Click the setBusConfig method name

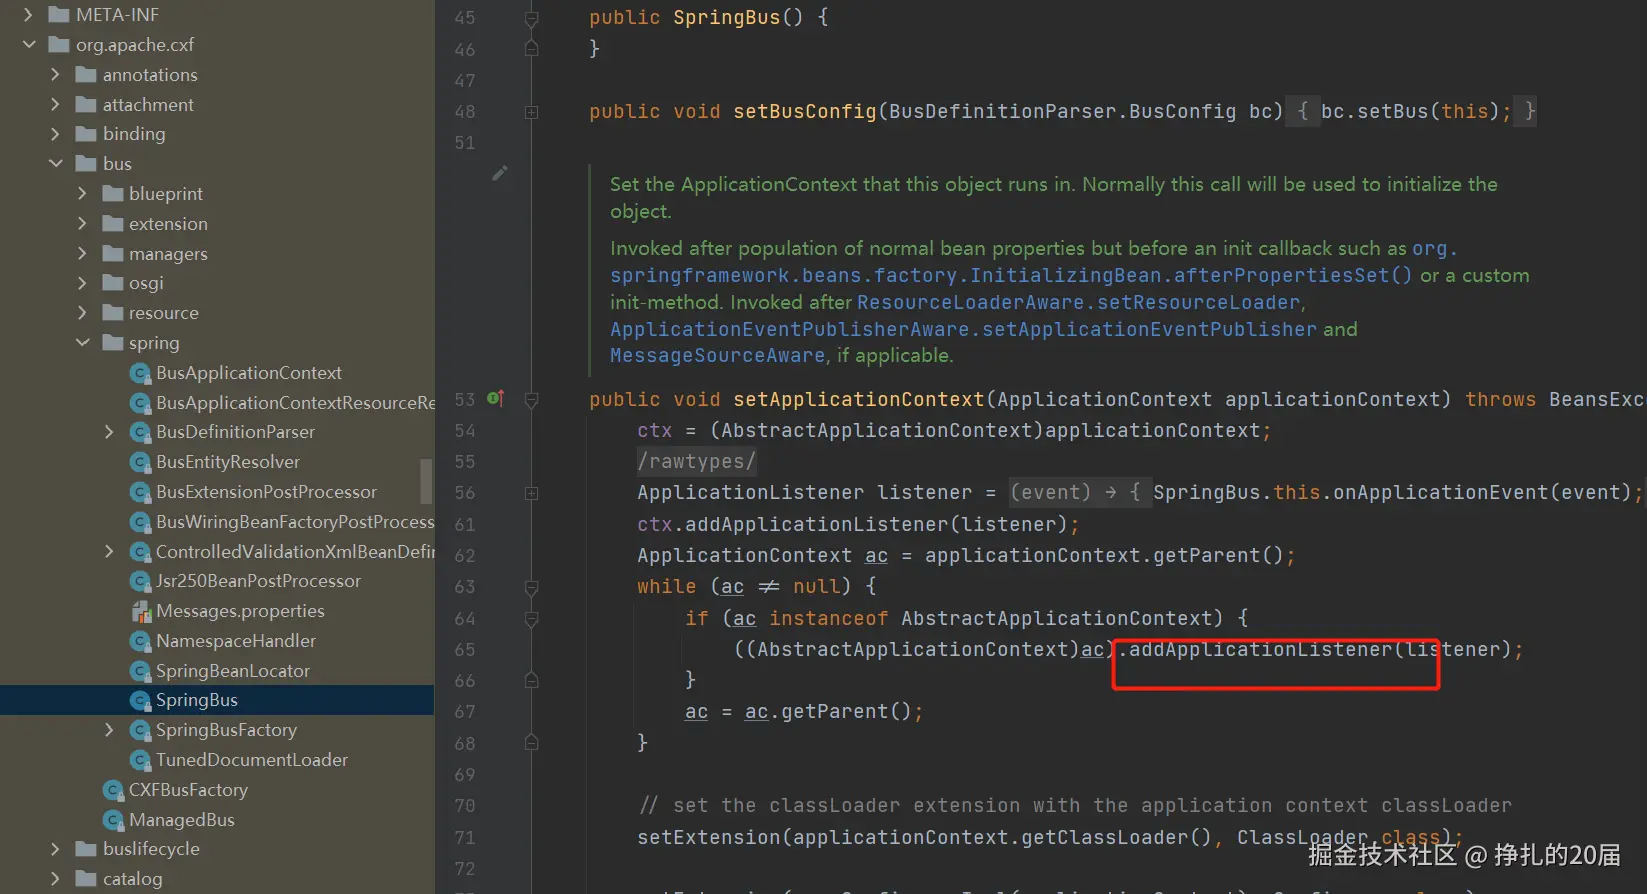(805, 111)
